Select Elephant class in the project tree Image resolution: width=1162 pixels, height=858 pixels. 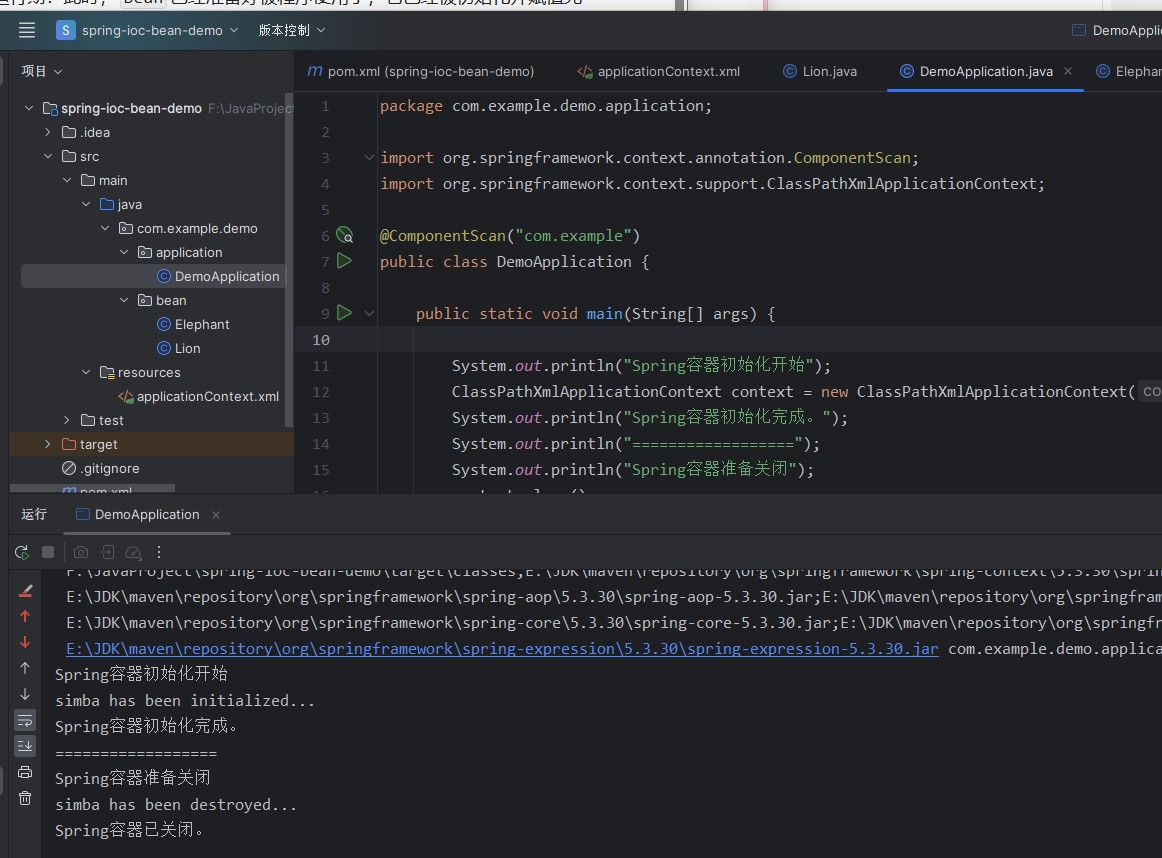click(202, 324)
